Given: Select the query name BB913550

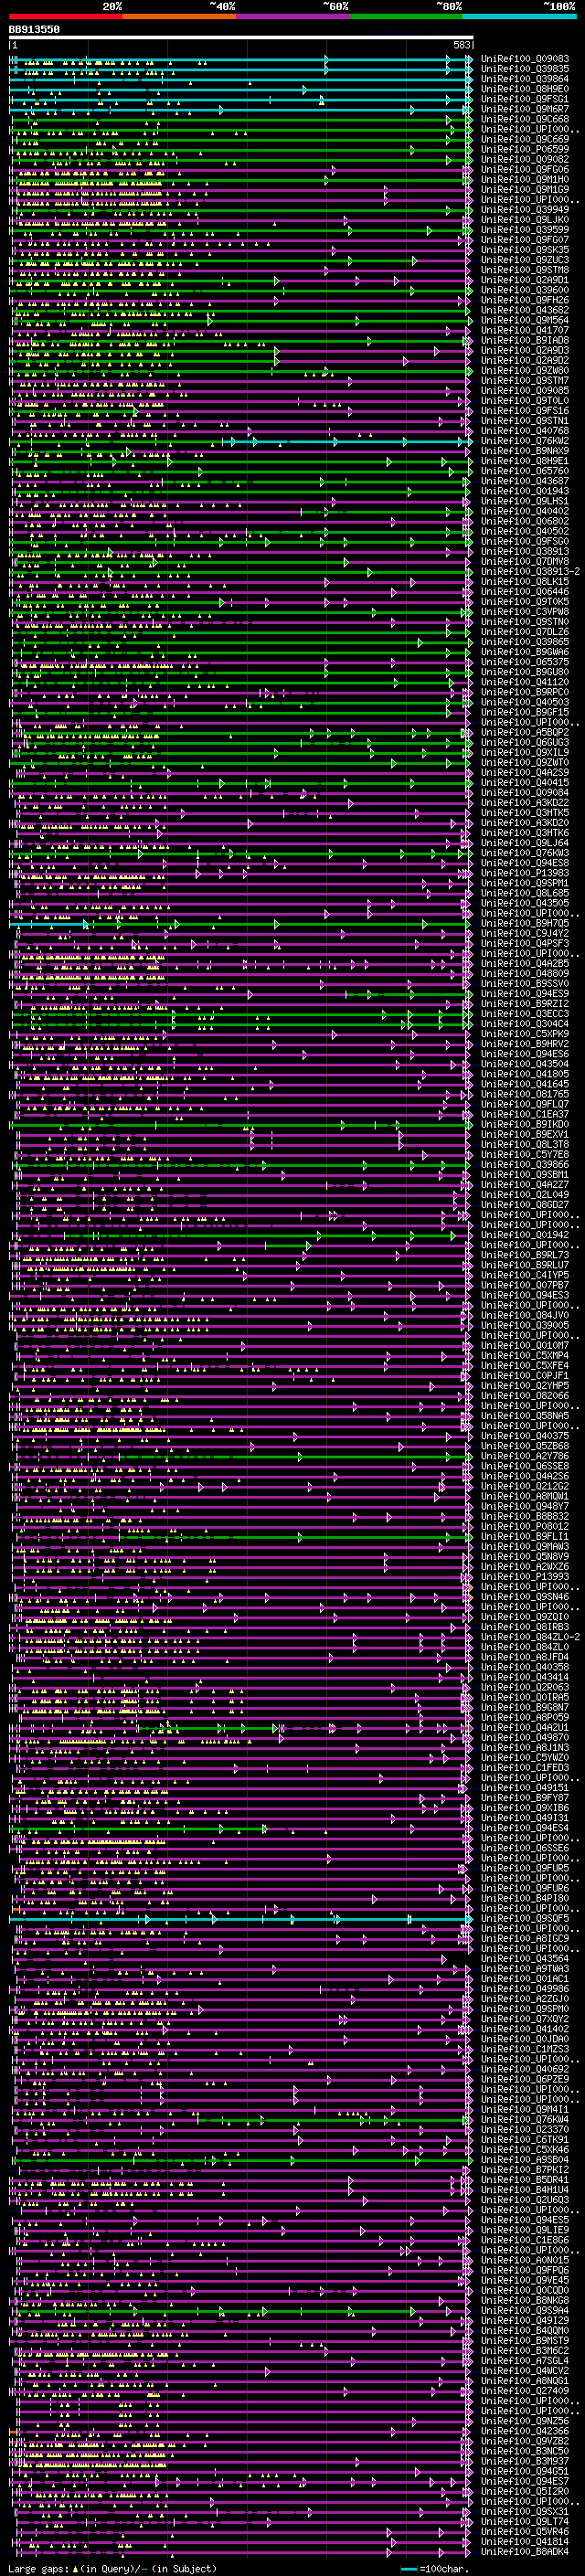Looking at the screenshot, I should click(x=34, y=30).
